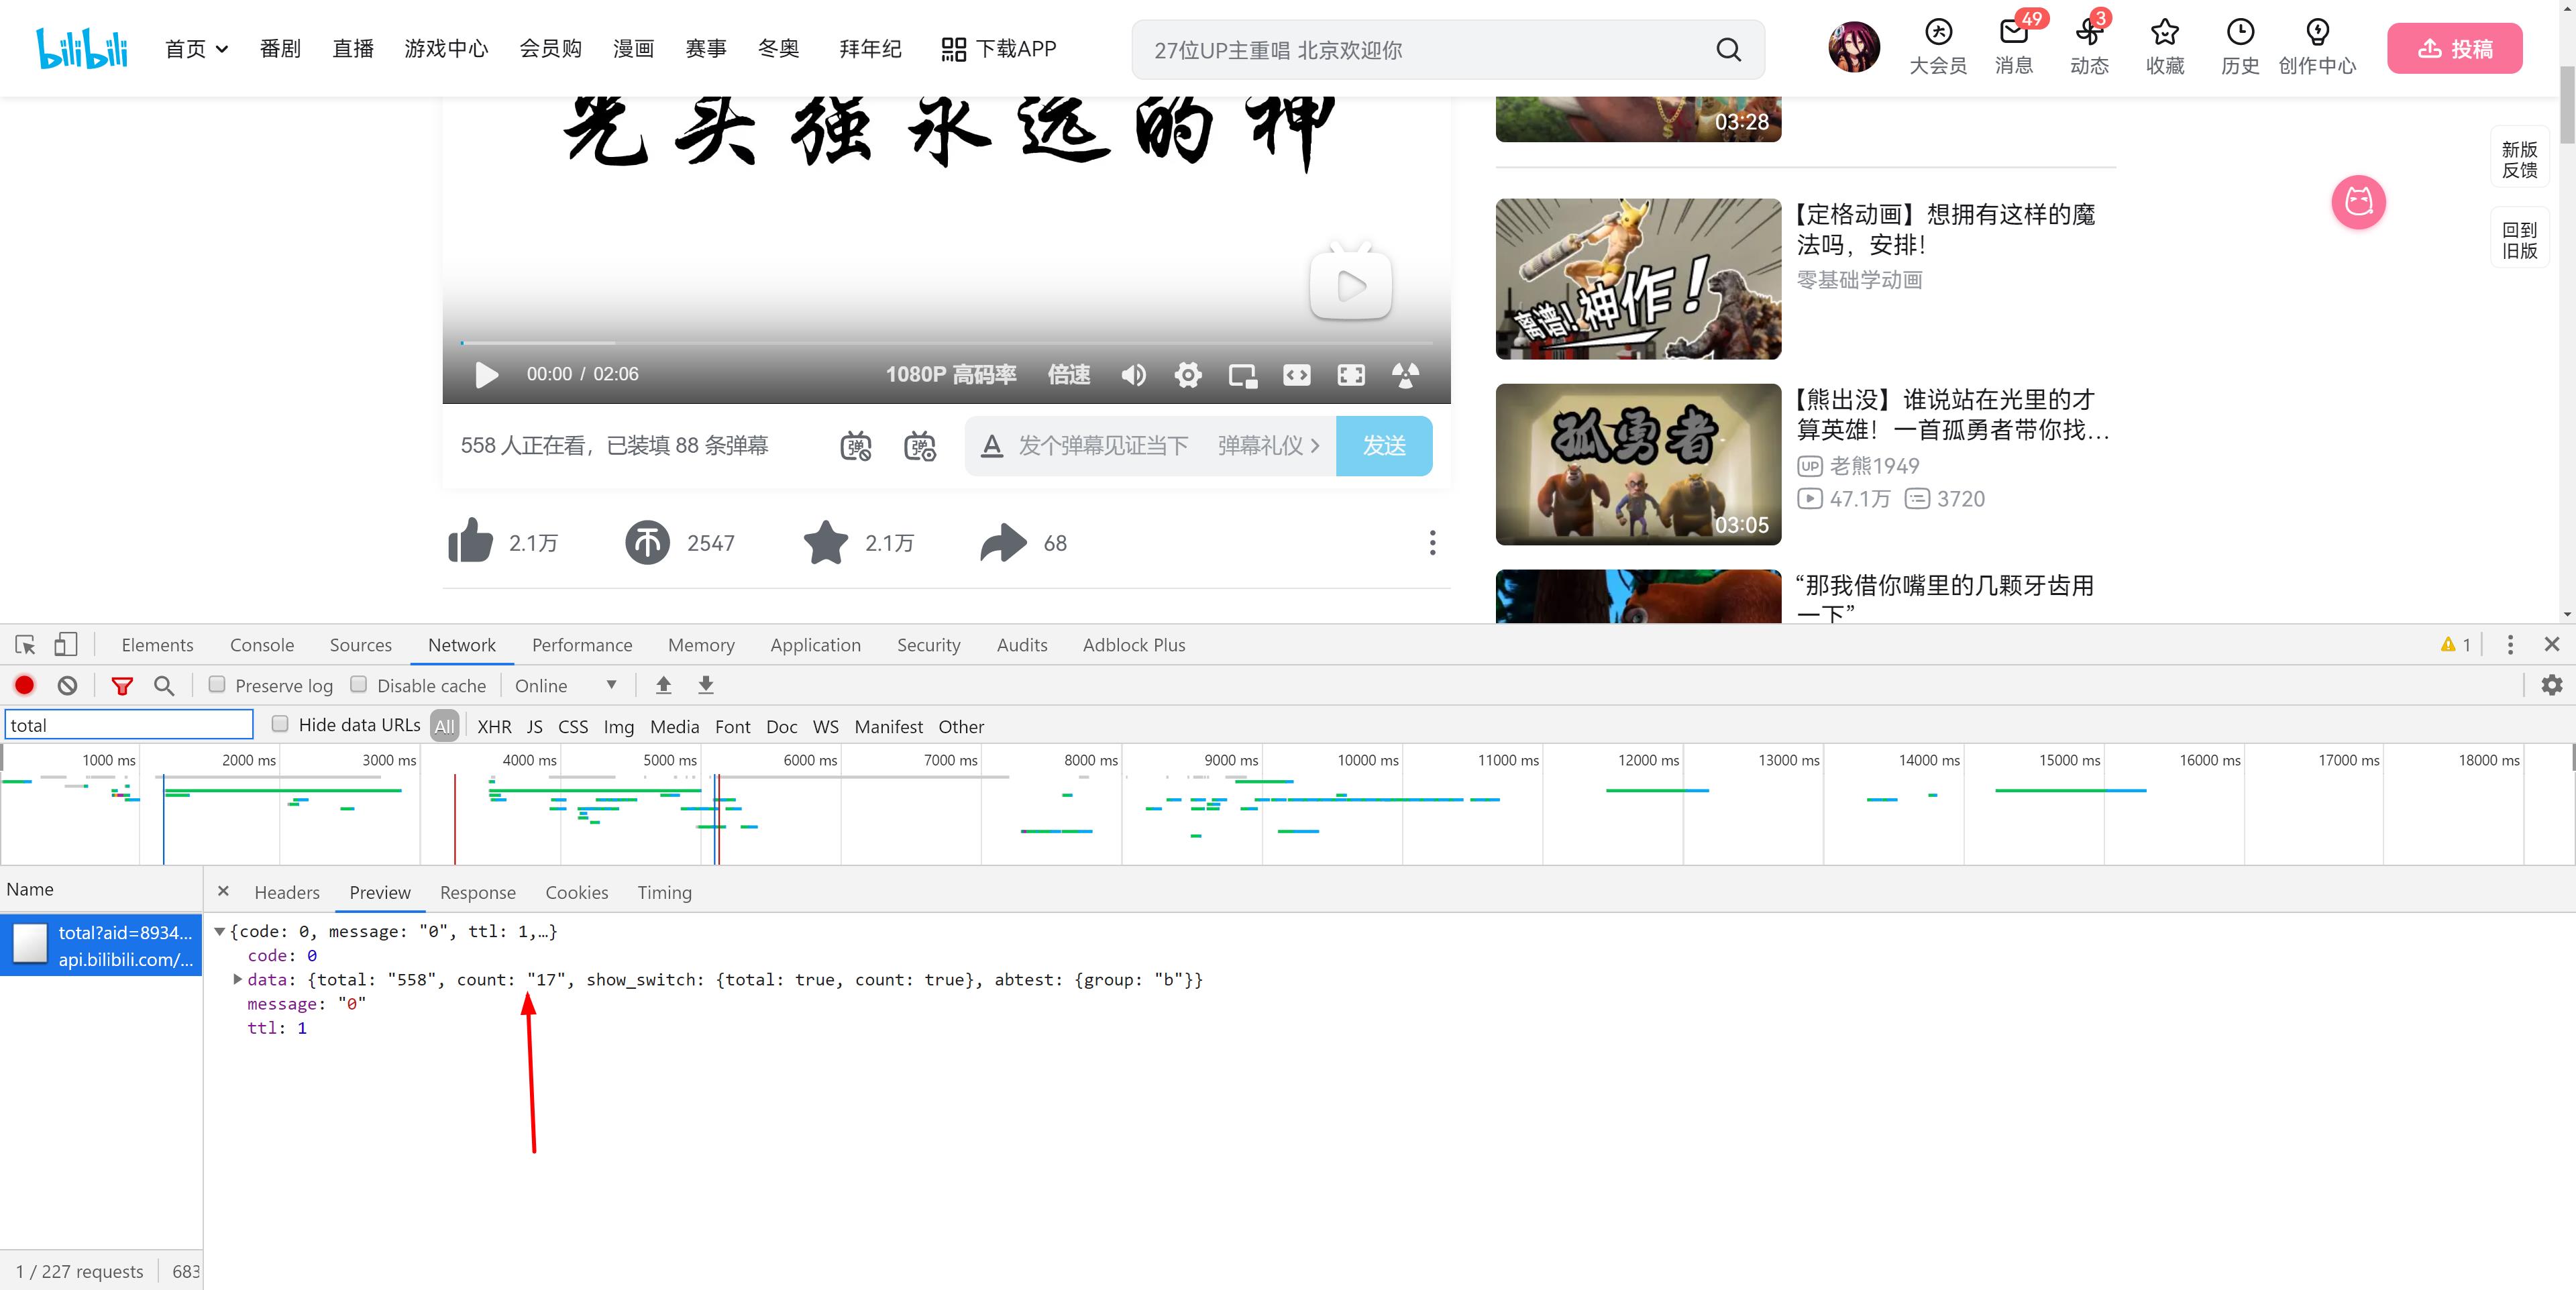Switch to Sources tab

[360, 645]
